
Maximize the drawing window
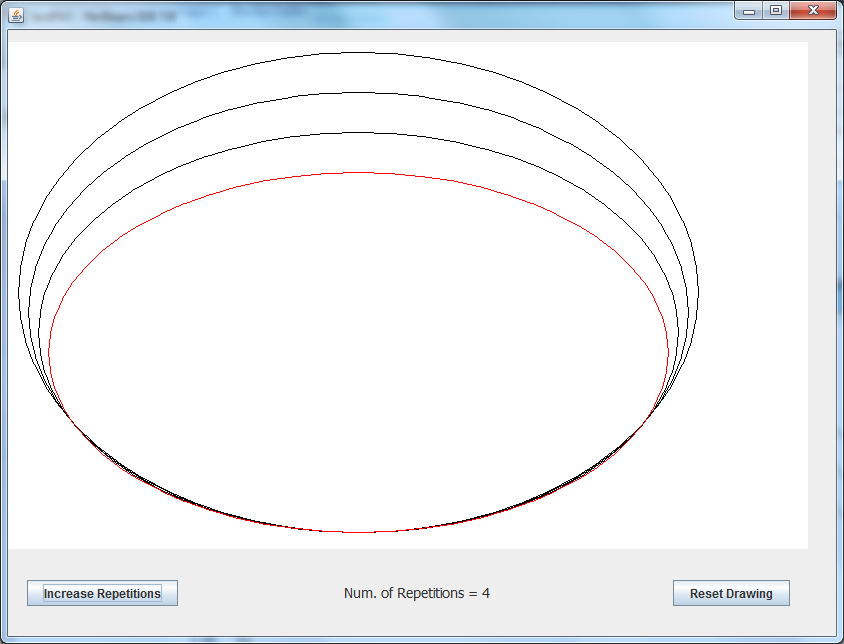click(x=775, y=10)
